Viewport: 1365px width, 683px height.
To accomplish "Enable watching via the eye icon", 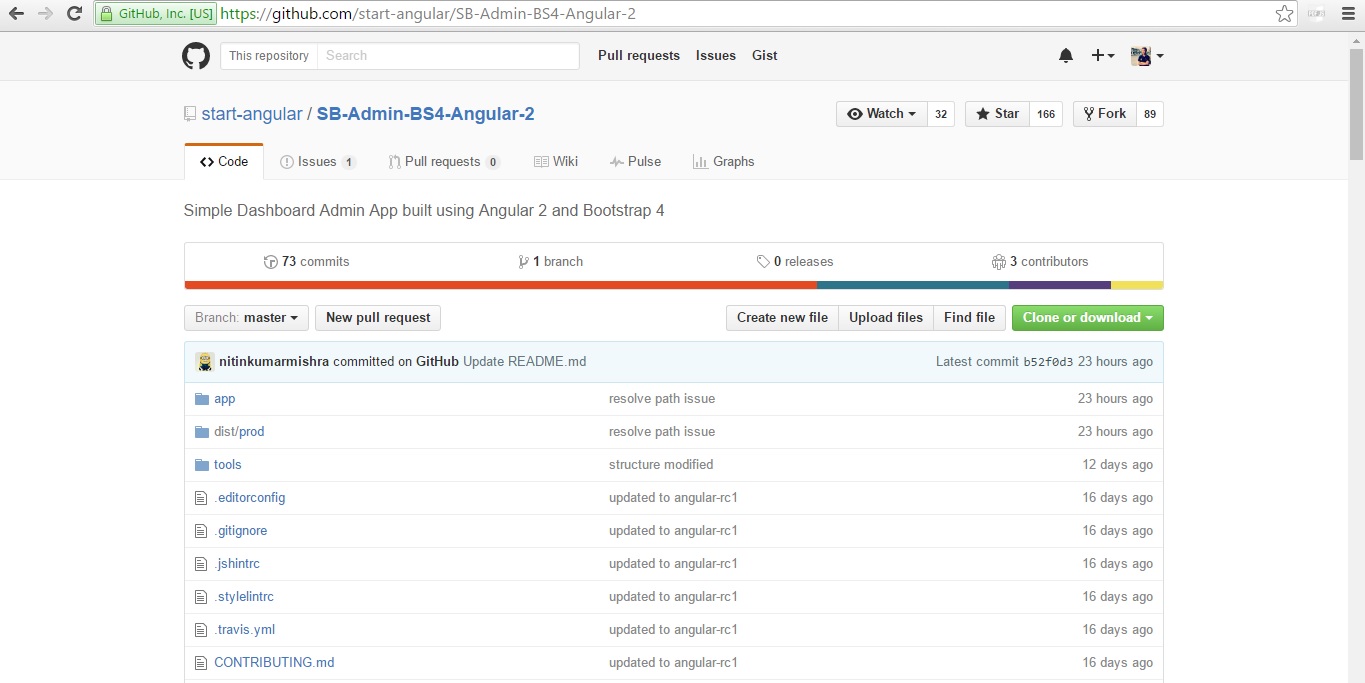I will click(x=855, y=113).
